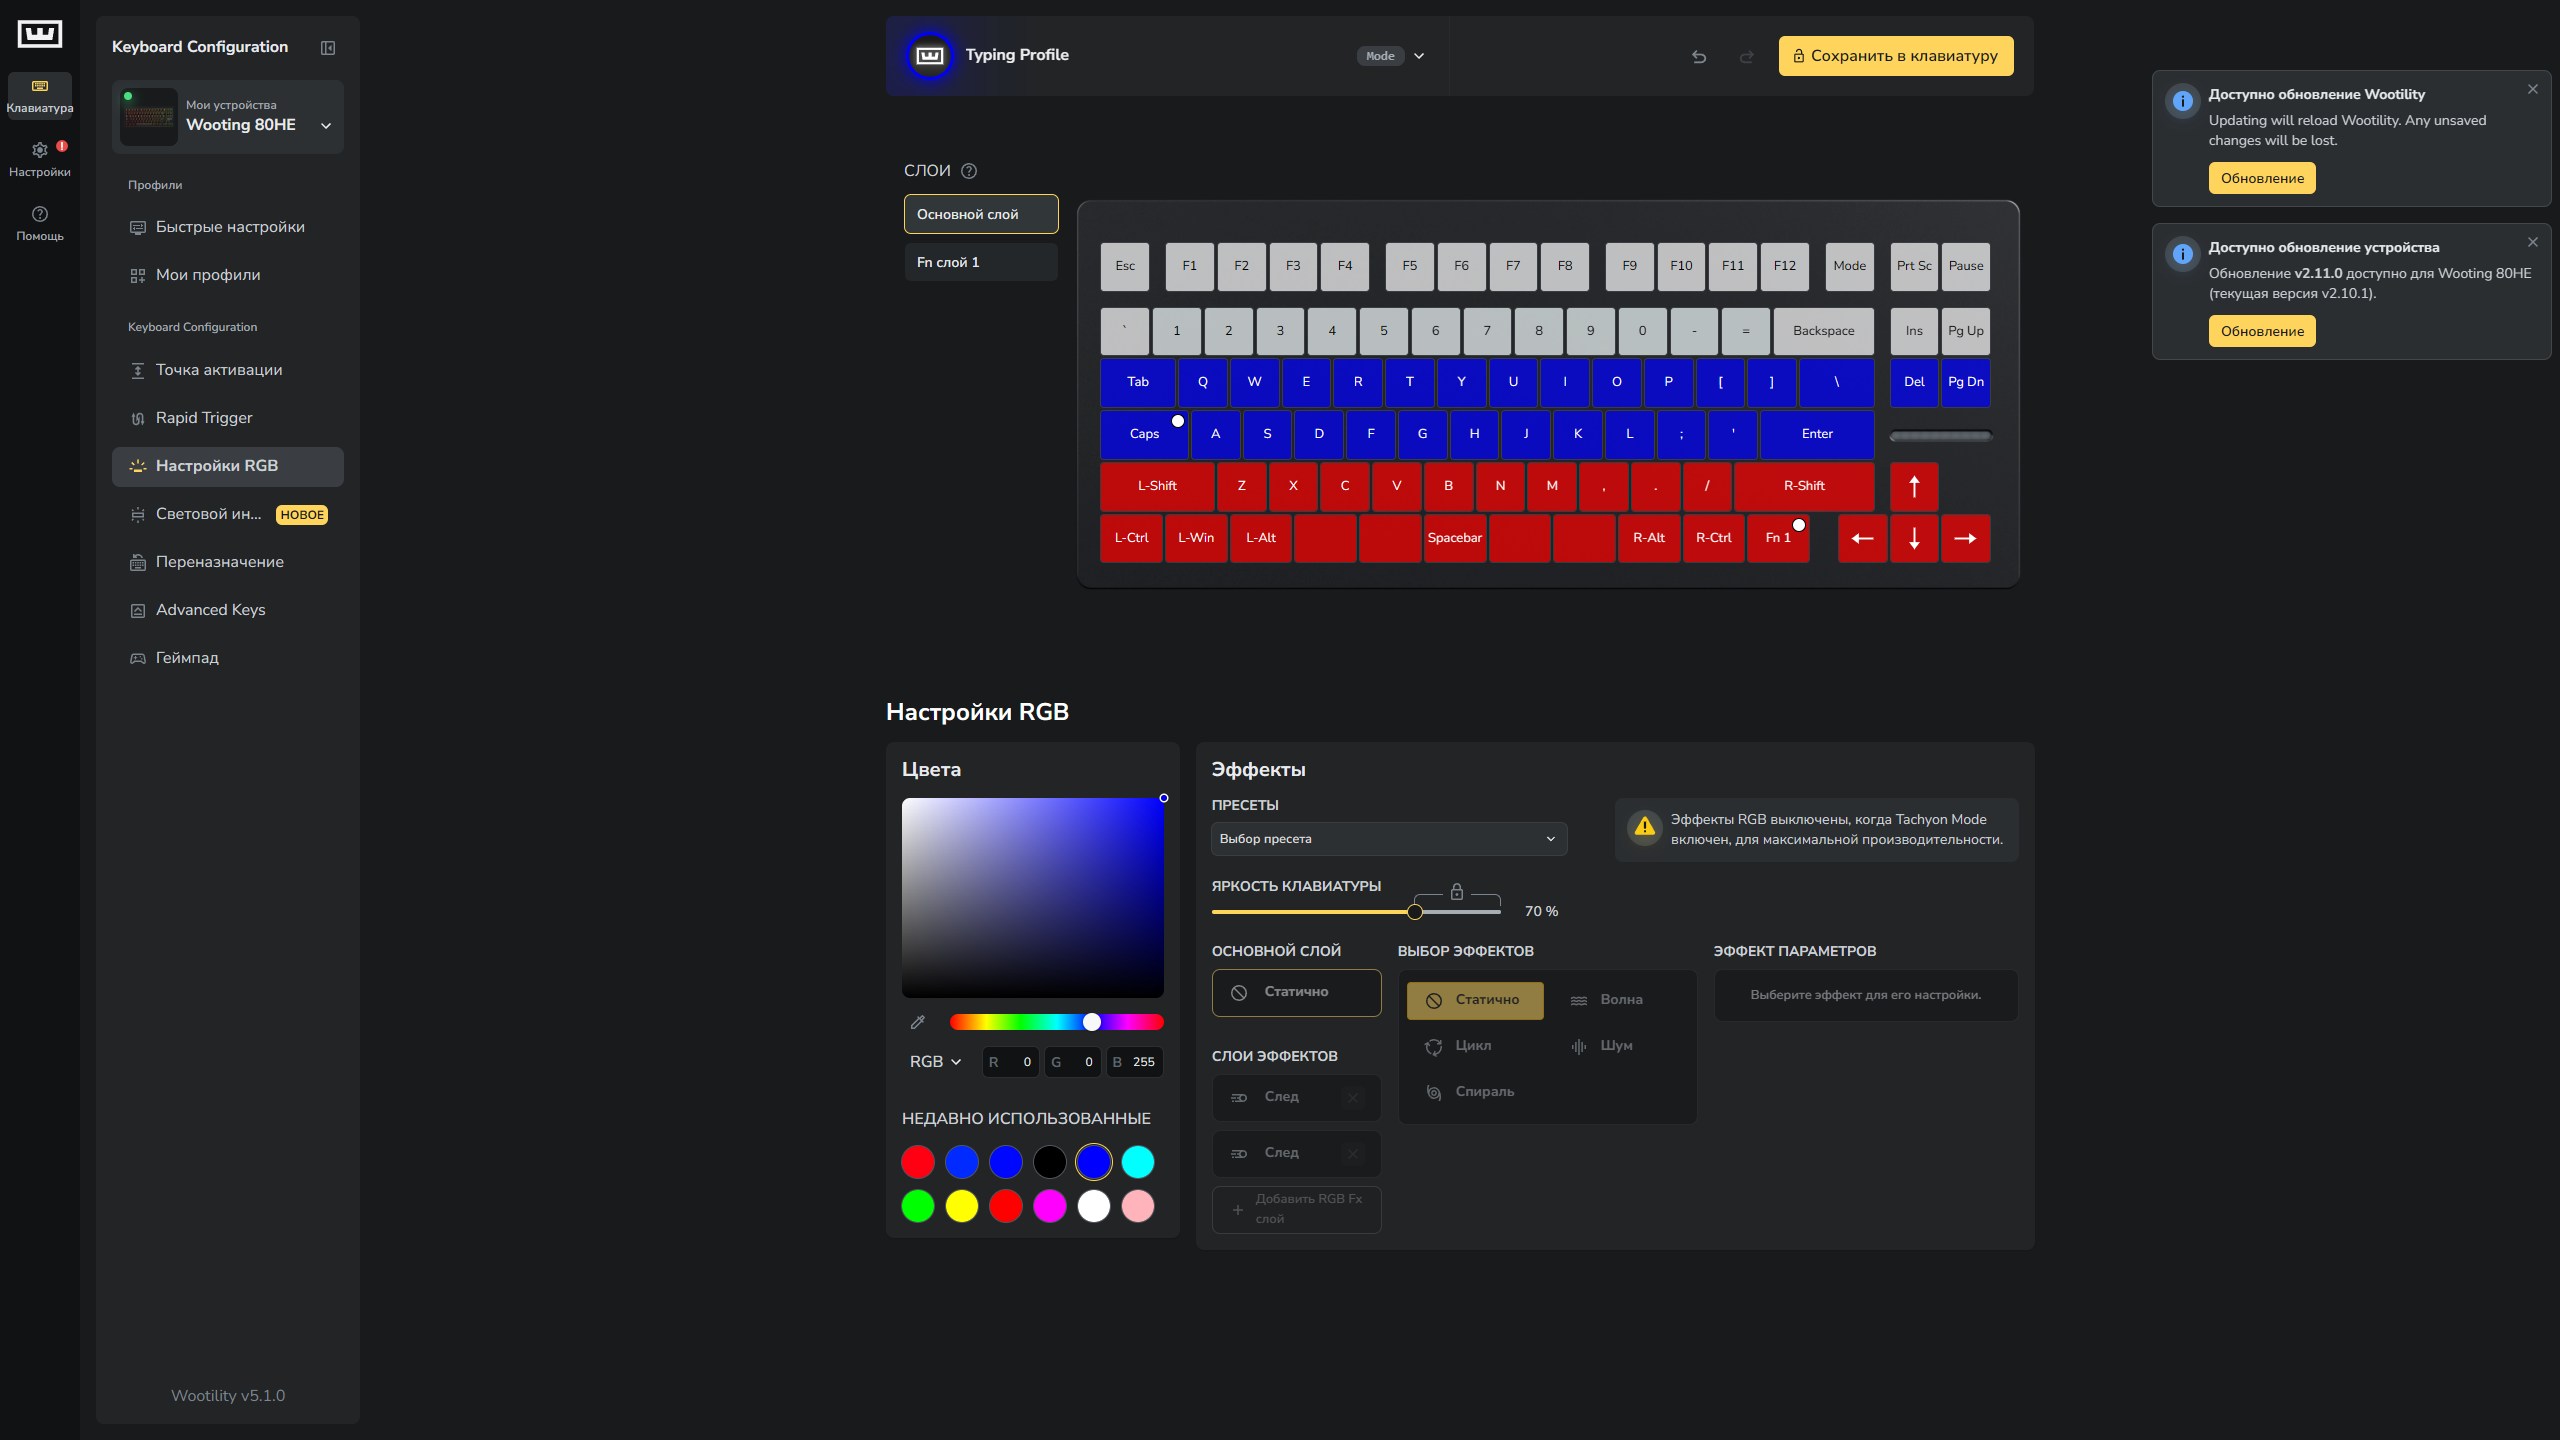Viewport: 2560px width, 1440px height.
Task: Pick the cyan recently used swatch
Action: click(x=1137, y=1162)
